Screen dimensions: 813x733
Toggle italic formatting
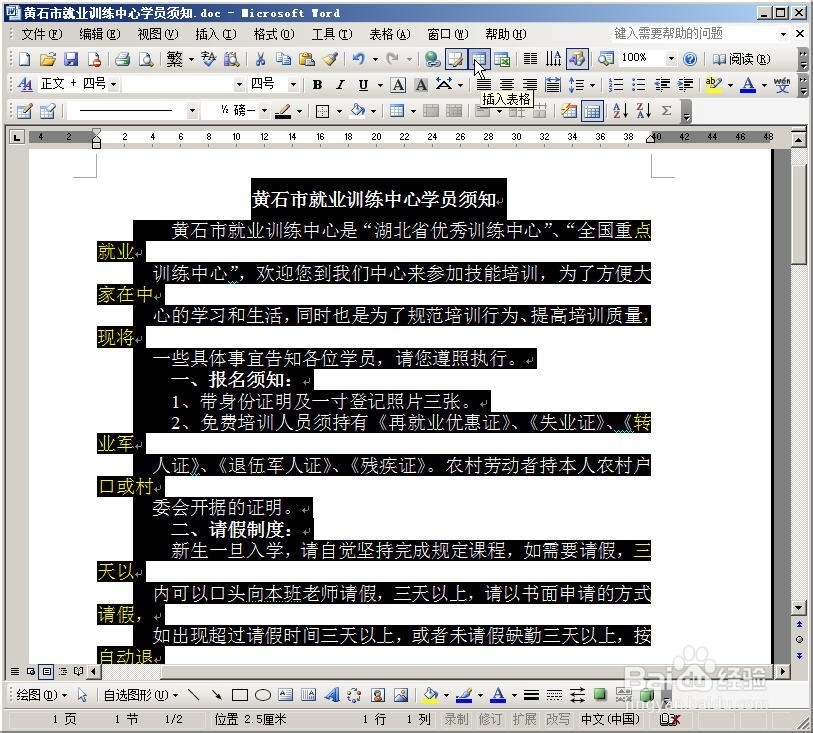click(340, 84)
